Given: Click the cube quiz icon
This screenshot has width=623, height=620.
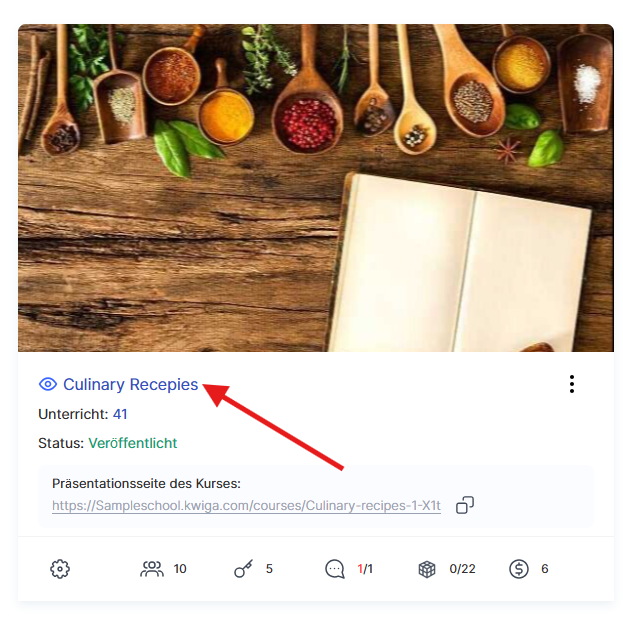Looking at the screenshot, I should pos(427,569).
